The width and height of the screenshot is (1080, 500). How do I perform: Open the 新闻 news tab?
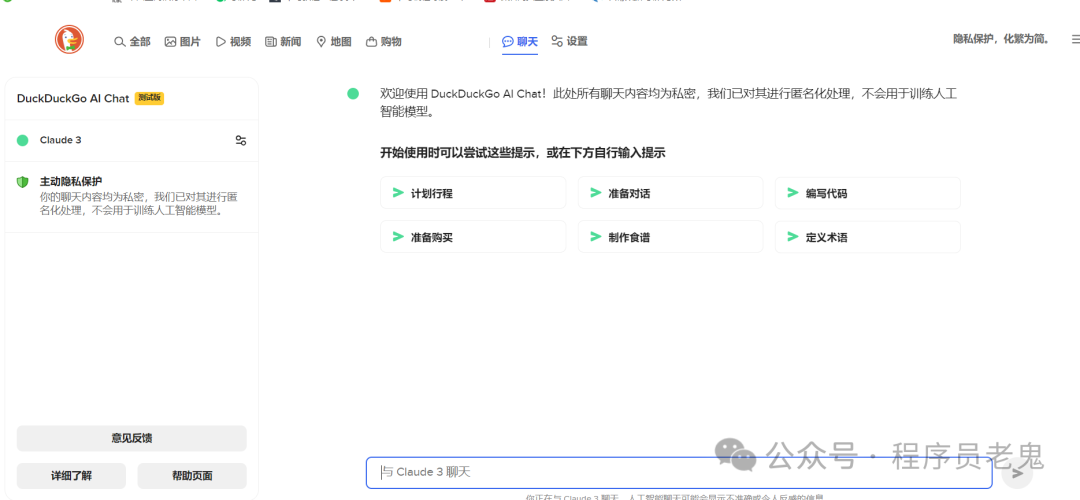point(283,42)
